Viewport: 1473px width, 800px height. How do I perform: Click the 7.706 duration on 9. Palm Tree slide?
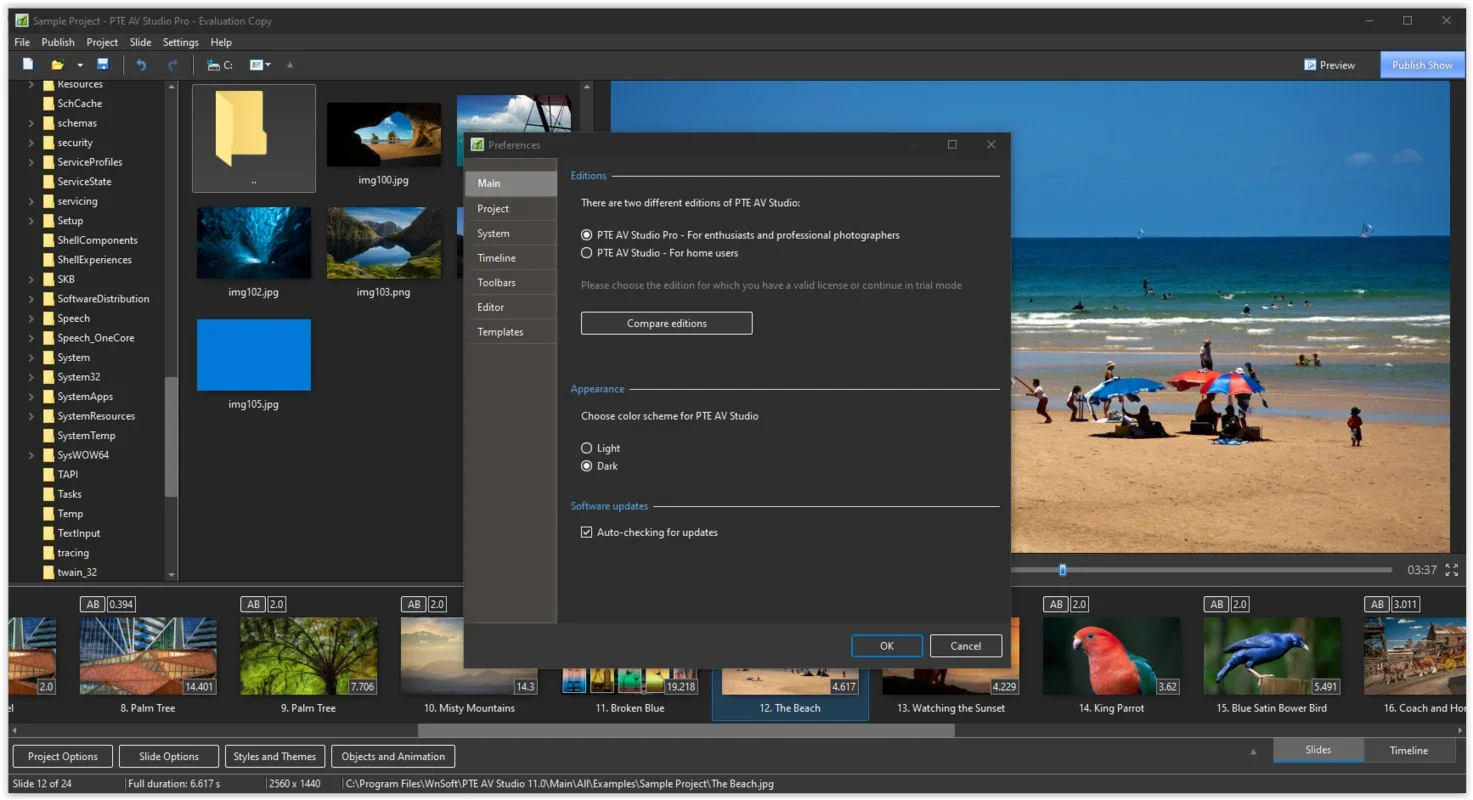pyautogui.click(x=363, y=687)
